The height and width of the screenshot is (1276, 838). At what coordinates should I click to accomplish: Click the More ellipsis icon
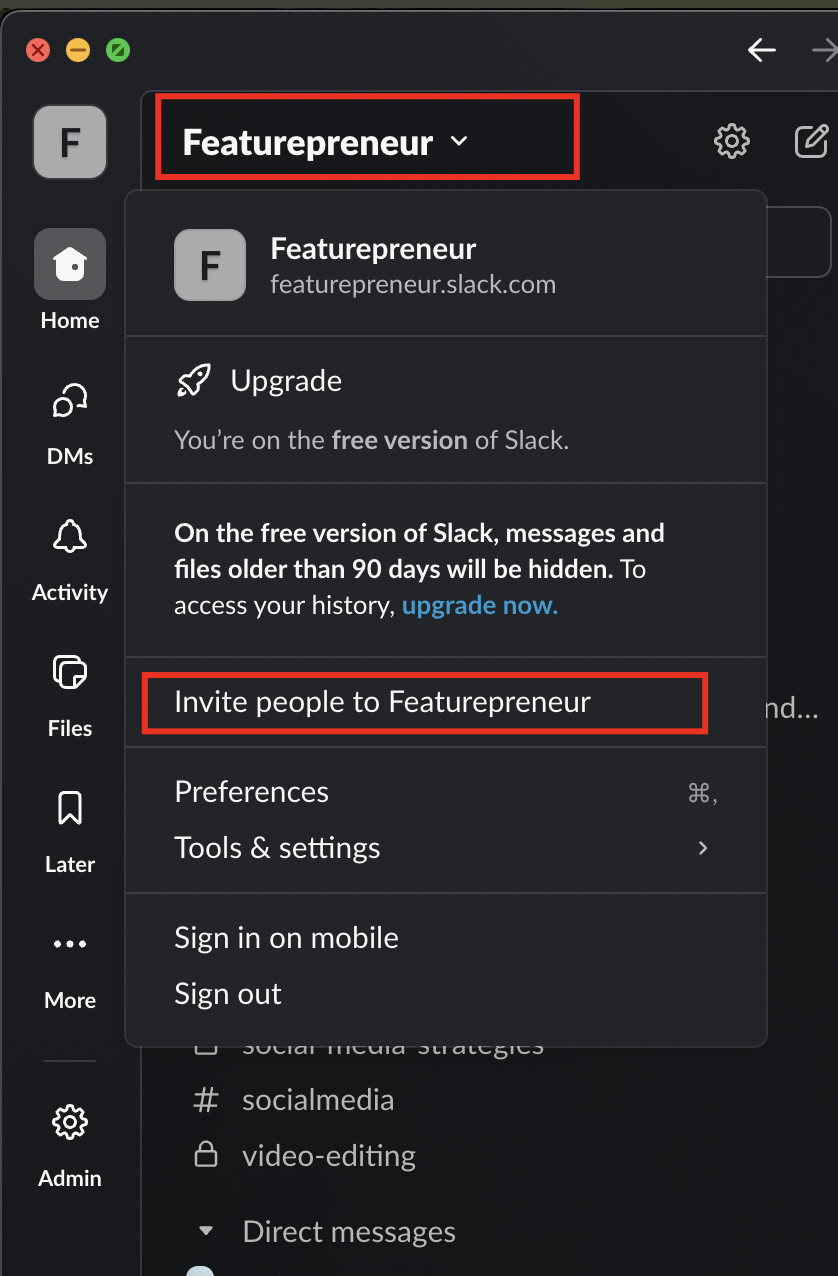[70, 944]
